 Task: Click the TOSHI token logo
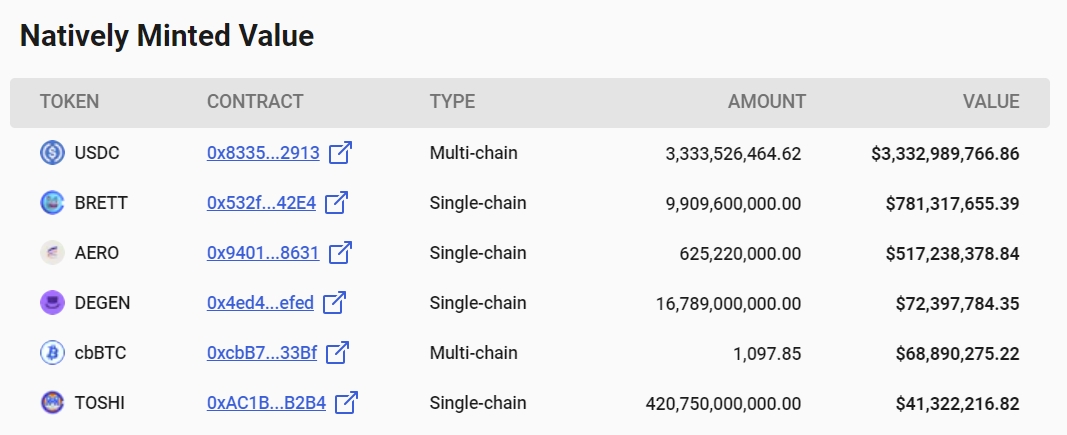[x=52, y=403]
